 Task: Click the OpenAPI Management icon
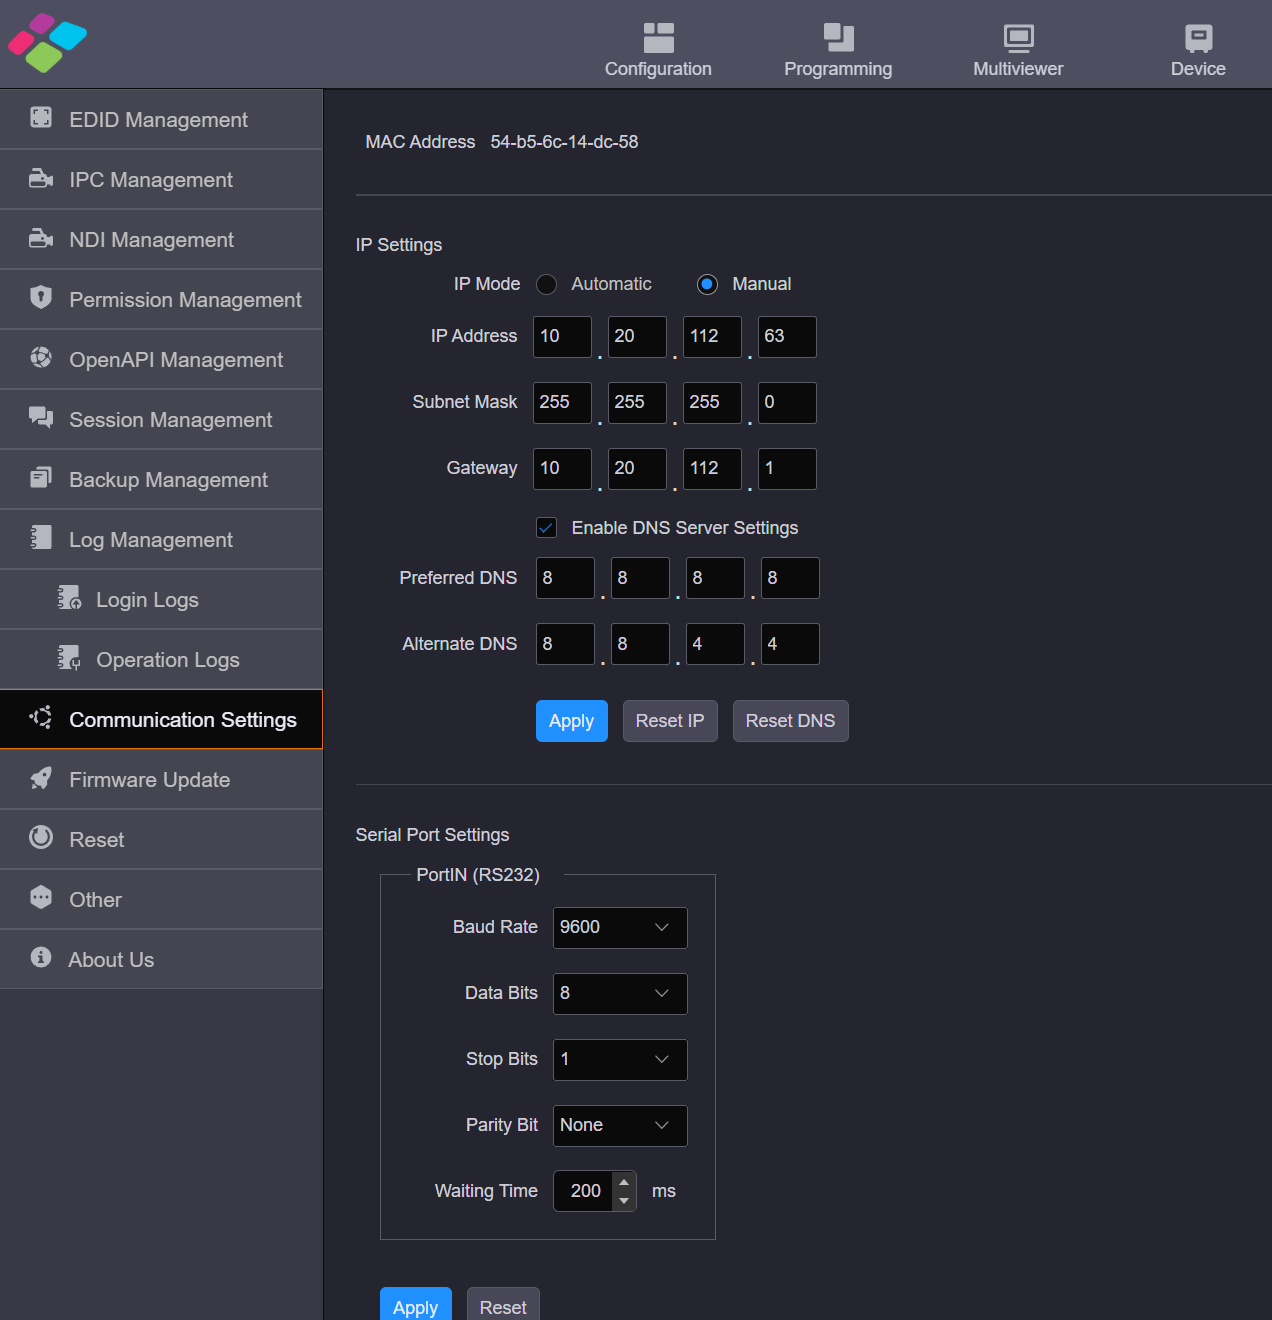(41, 357)
